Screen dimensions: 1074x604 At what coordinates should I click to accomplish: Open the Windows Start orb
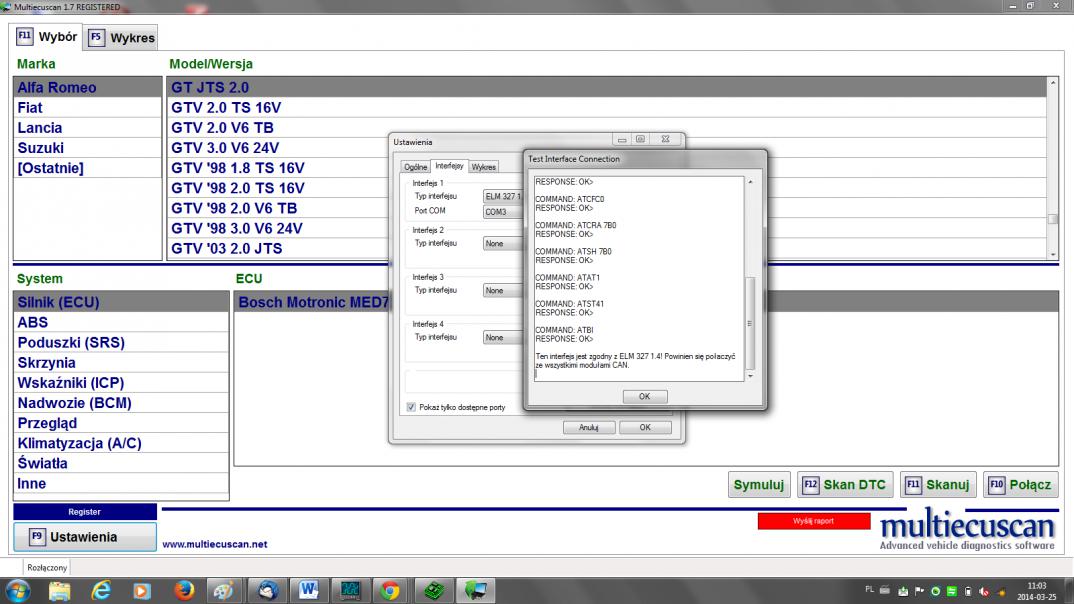pyautogui.click(x=16, y=590)
